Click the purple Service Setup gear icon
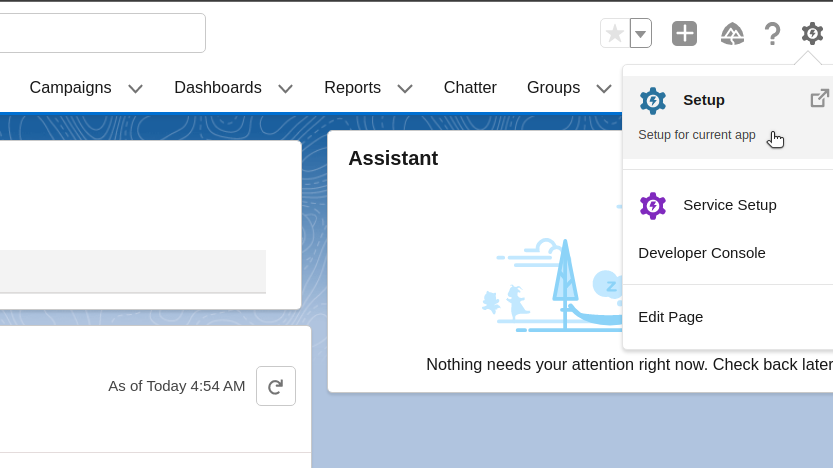 click(x=653, y=206)
